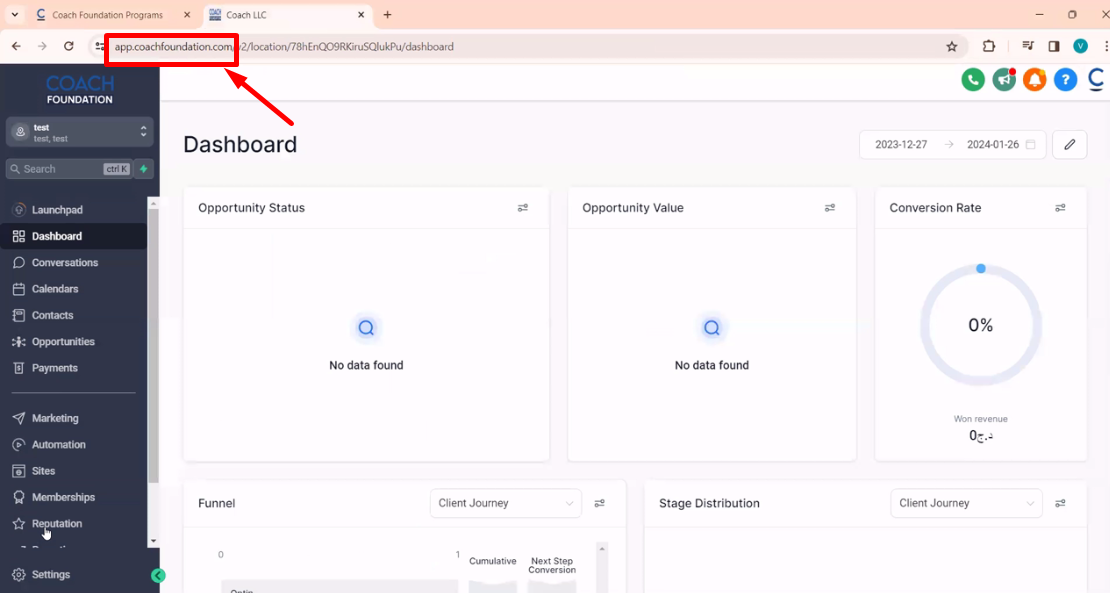This screenshot has width=1110, height=593.
Task: Click the blue help question mark icon
Action: click(1065, 80)
